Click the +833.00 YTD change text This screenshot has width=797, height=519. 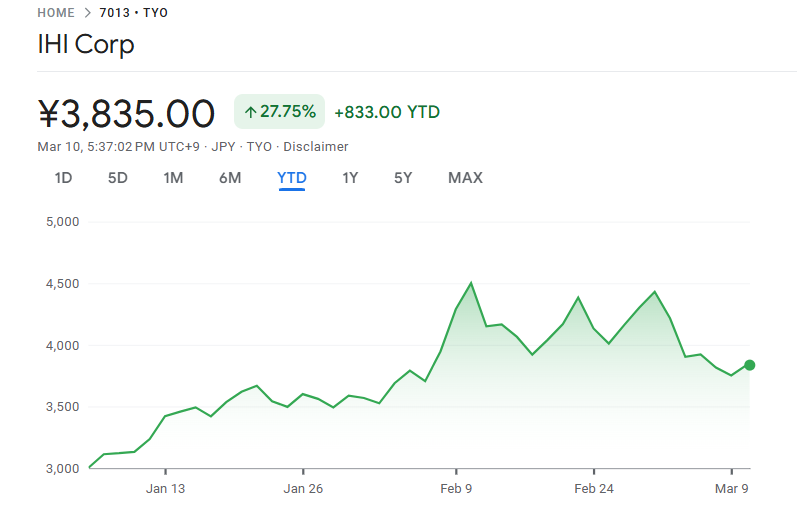coord(387,112)
